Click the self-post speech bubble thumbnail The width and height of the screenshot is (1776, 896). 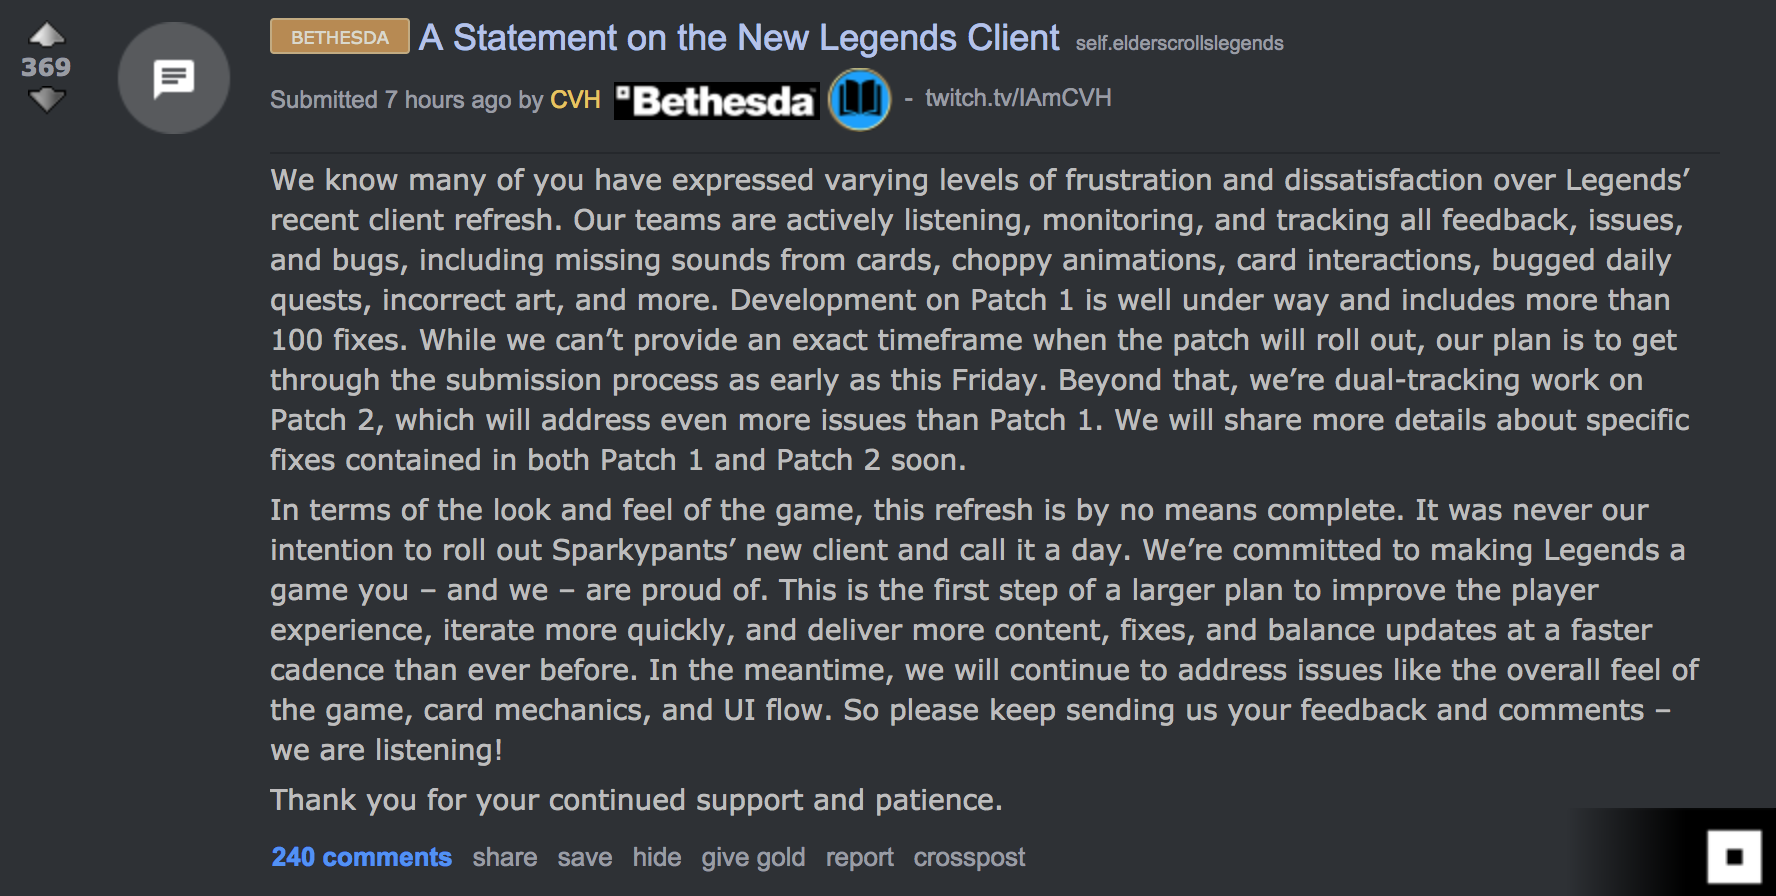click(174, 78)
